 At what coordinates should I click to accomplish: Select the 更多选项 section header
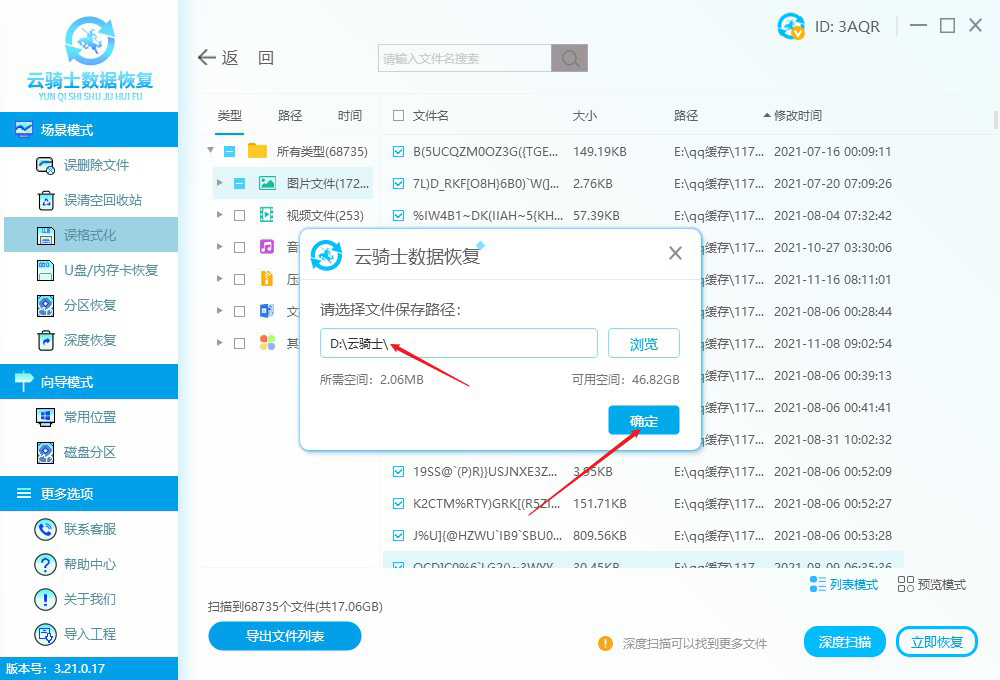(89, 494)
